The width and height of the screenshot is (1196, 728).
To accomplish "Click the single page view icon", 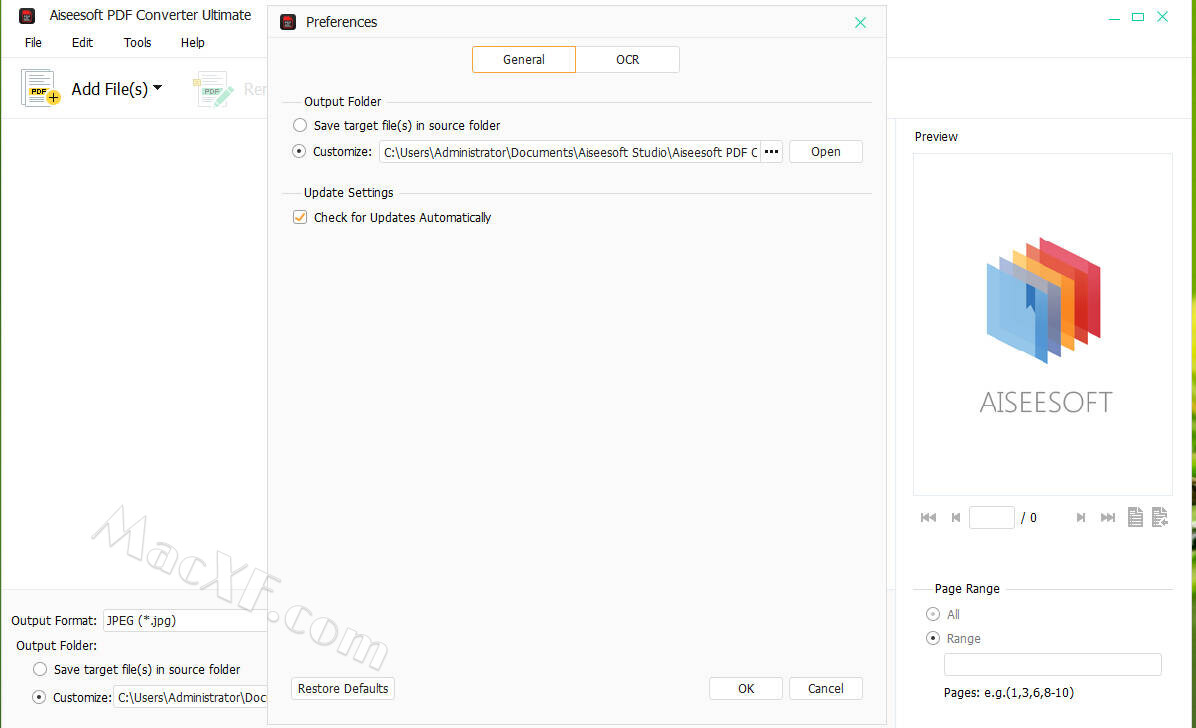I will coord(1135,517).
